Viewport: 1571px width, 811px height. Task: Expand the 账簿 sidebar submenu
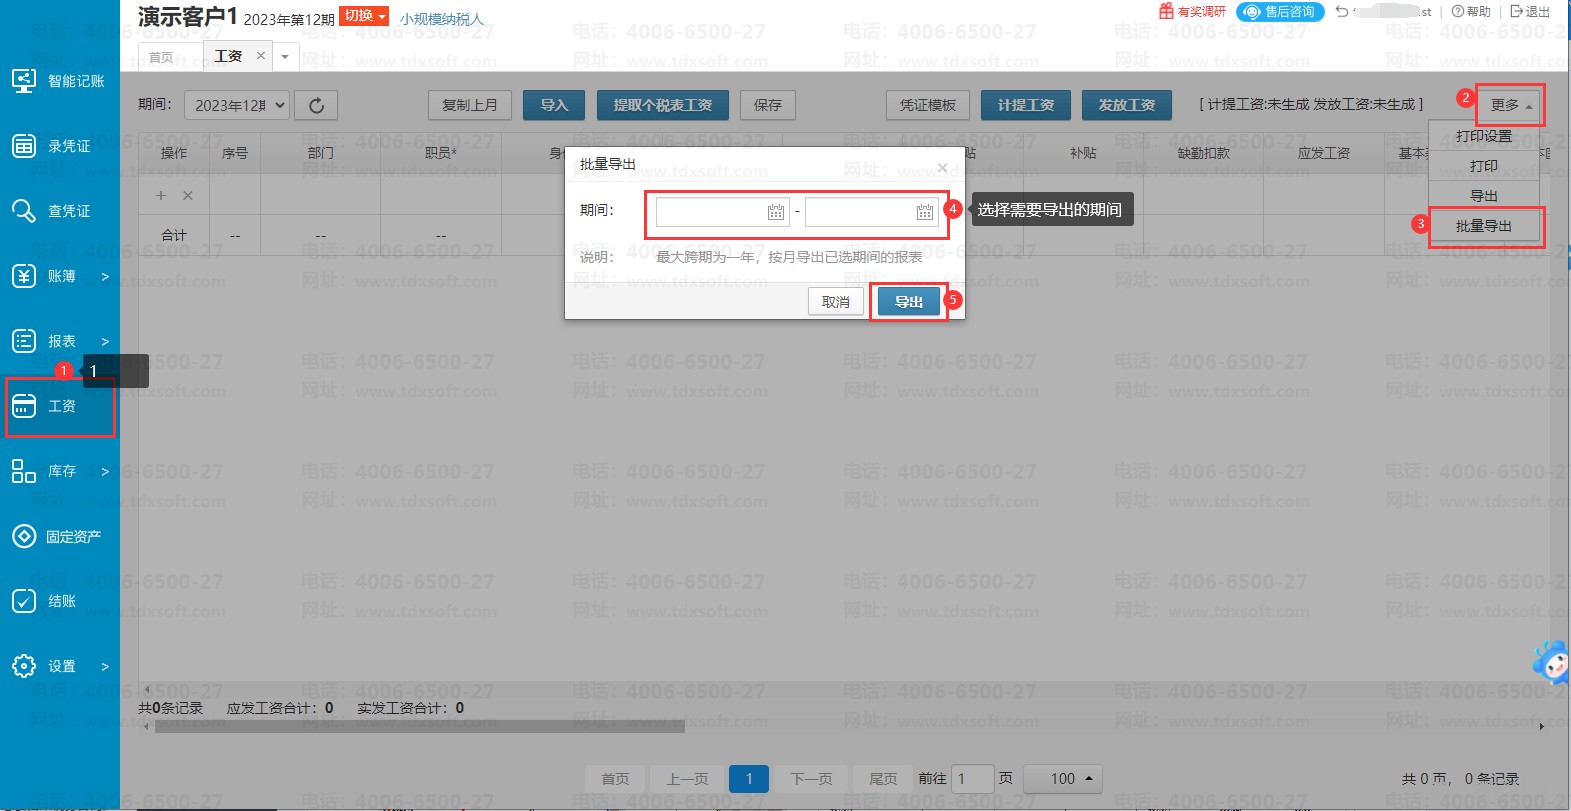pyautogui.click(x=104, y=276)
